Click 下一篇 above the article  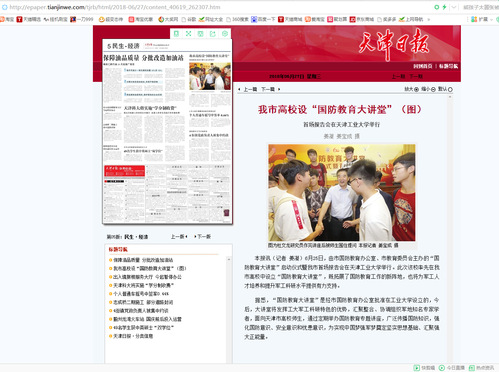point(270,89)
